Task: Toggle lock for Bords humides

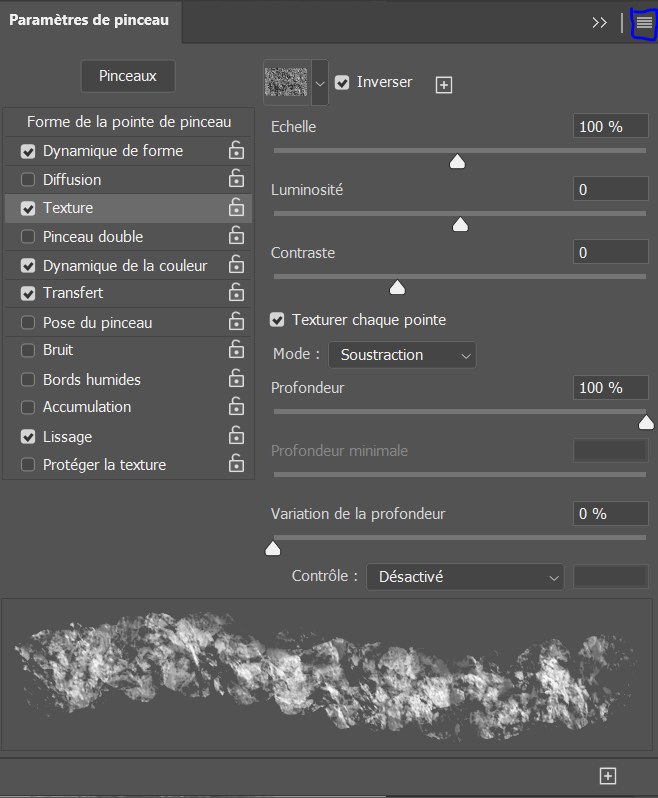Action: 236,380
